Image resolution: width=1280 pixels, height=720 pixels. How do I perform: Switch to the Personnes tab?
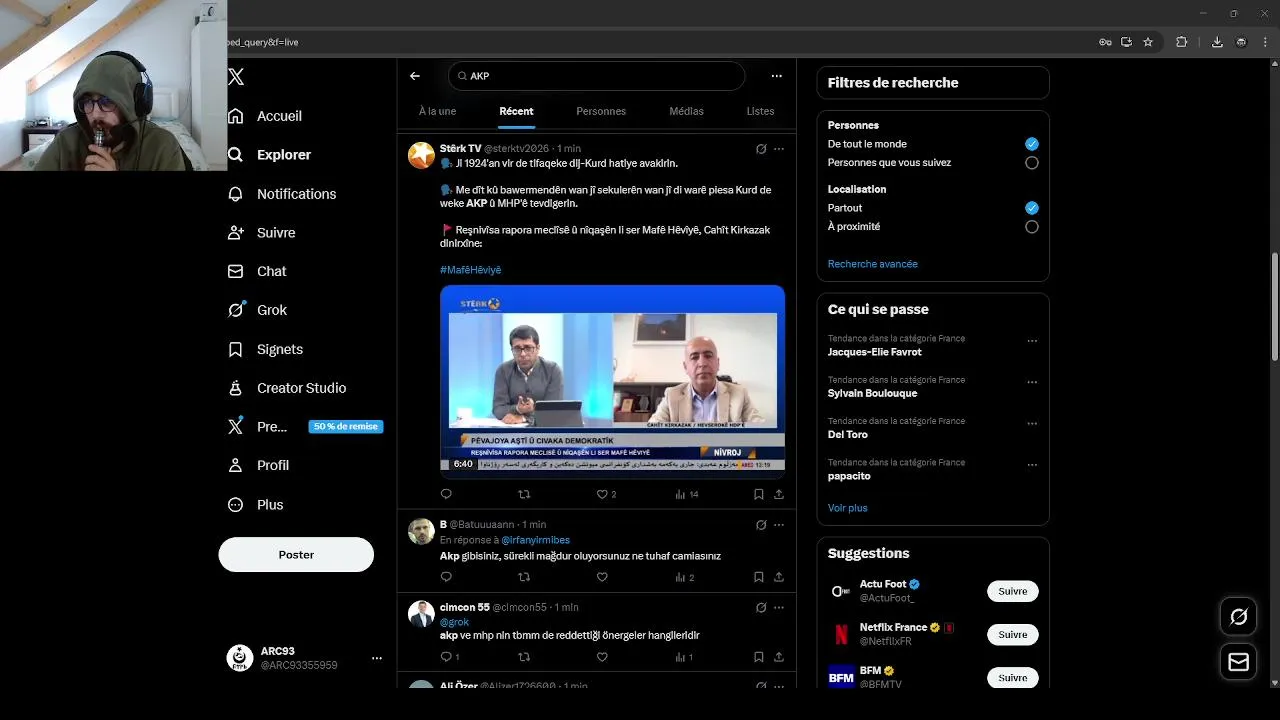[601, 111]
